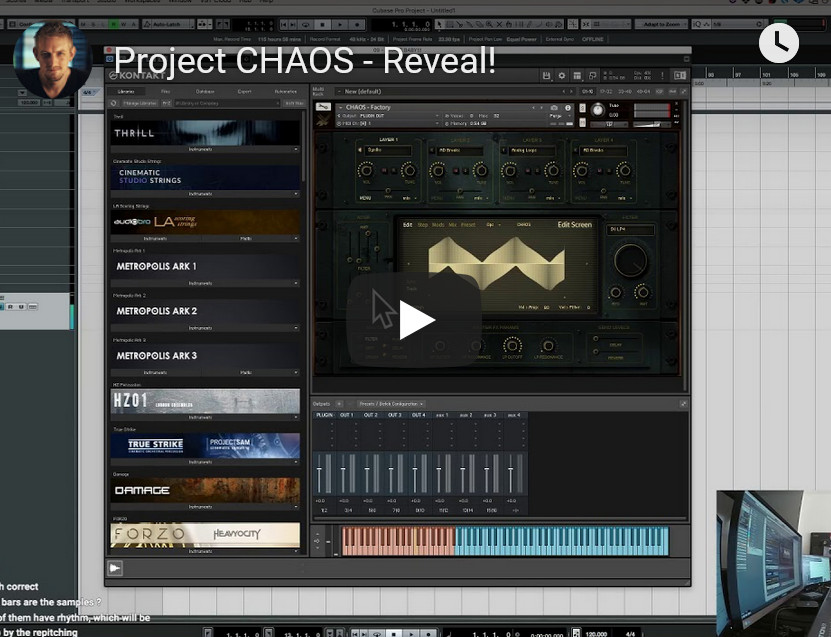Open the Preset page in CHAOS display
The width and height of the screenshot is (831, 637).
tap(468, 225)
